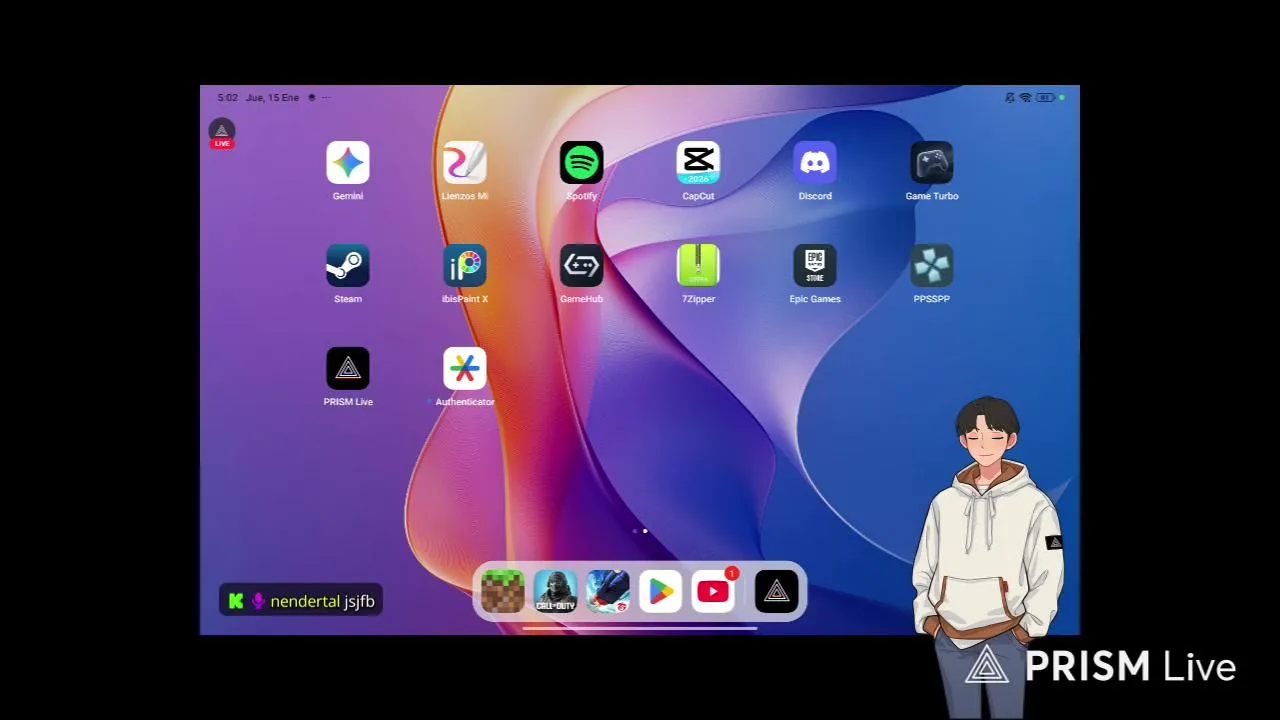The width and height of the screenshot is (1280, 720).
Task: Tap the date Jue, 15 Ene
Action: (x=272, y=98)
